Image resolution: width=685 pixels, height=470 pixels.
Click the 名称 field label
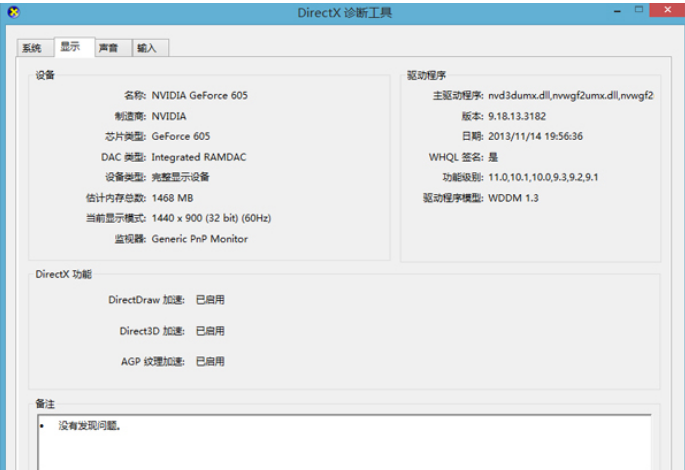pyautogui.click(x=135, y=96)
